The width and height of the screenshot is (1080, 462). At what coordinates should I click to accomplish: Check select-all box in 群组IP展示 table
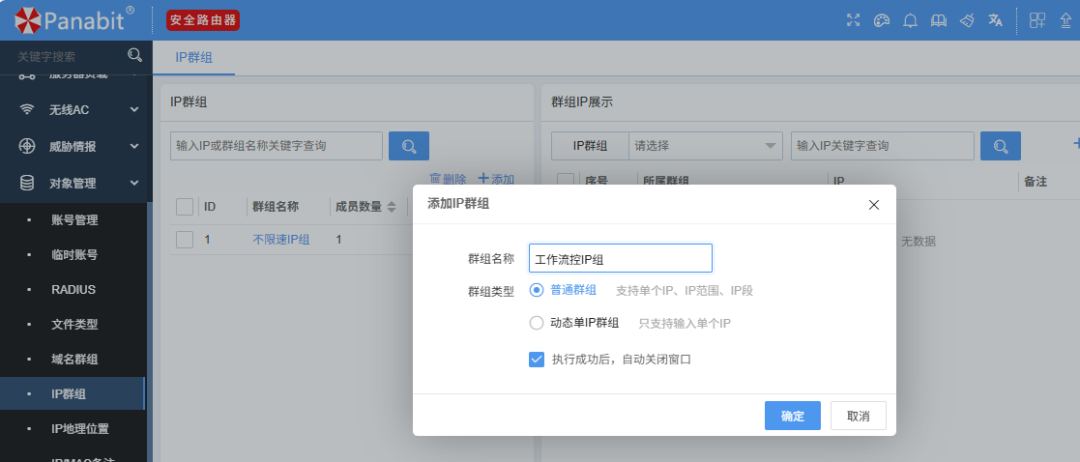click(565, 181)
